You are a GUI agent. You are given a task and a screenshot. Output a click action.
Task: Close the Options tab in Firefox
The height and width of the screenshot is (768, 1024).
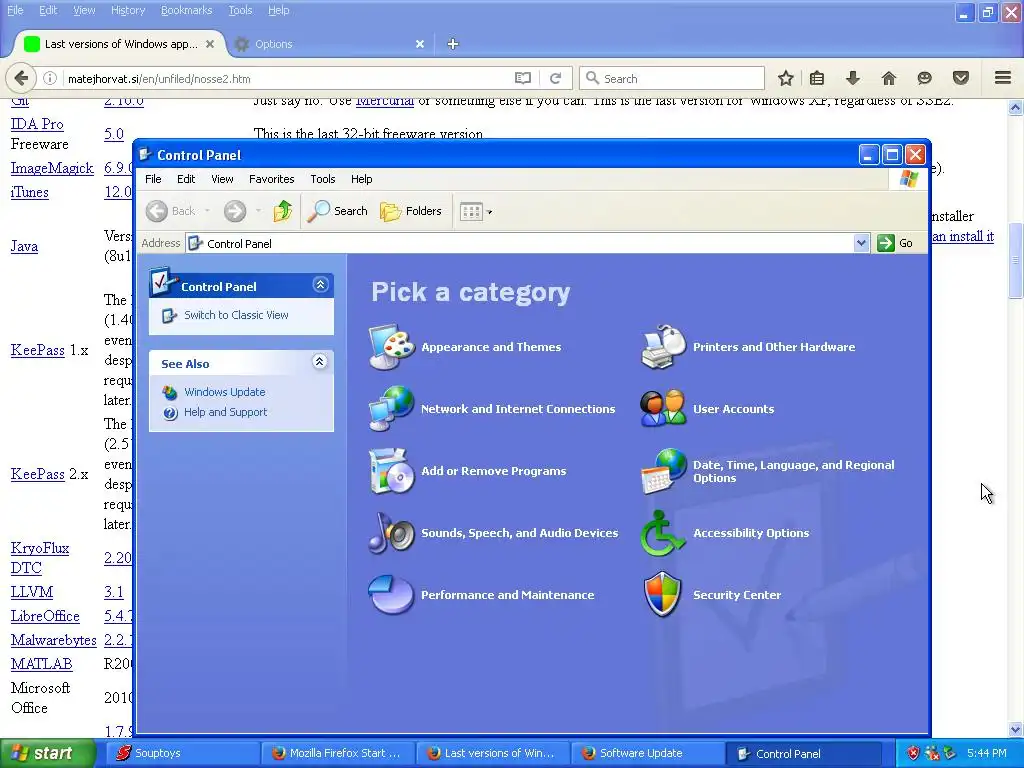420,44
